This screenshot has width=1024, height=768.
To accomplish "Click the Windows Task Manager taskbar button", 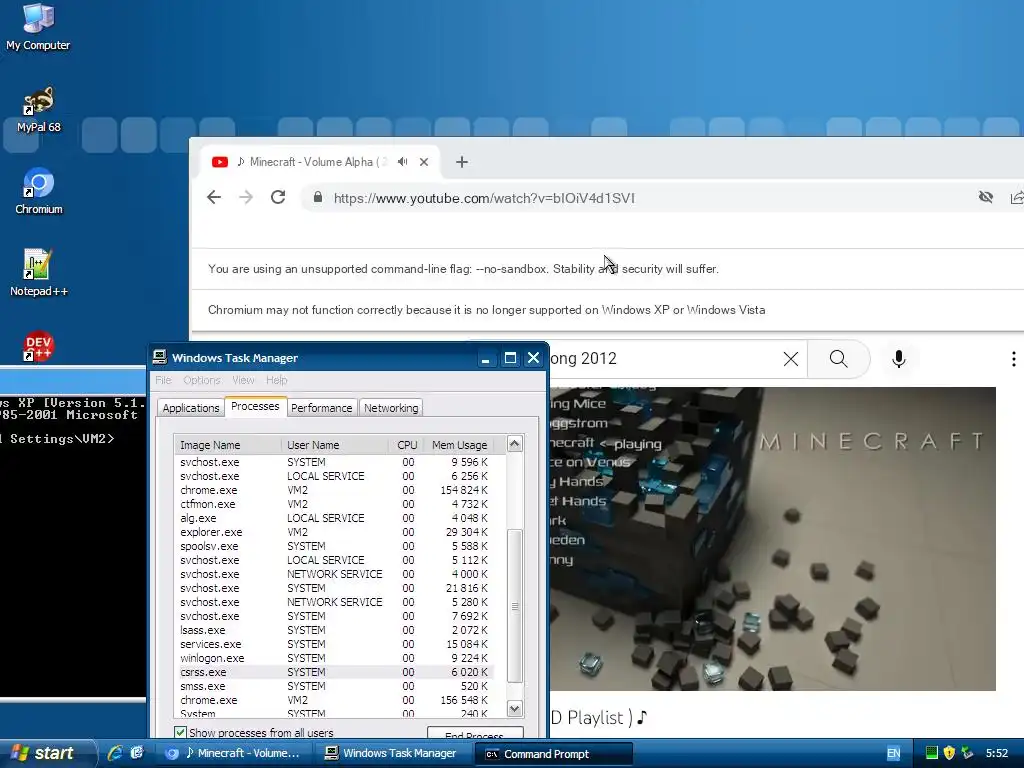I will 396,753.
